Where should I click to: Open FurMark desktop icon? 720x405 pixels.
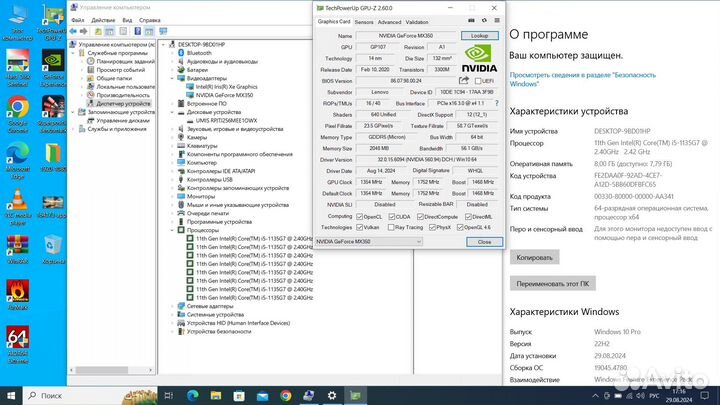coord(18,295)
